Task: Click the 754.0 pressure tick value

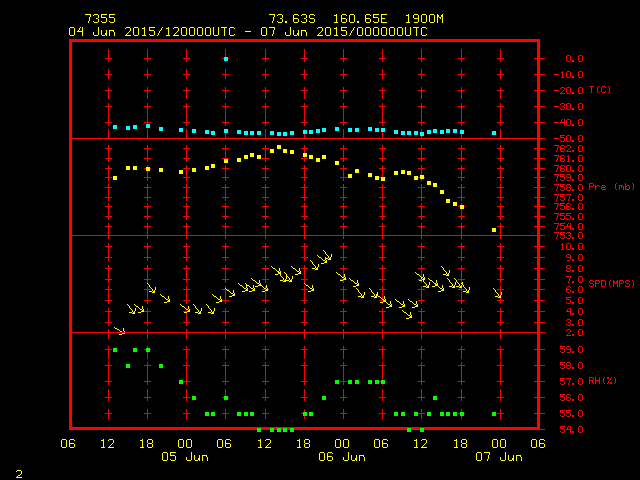Action: (x=569, y=226)
